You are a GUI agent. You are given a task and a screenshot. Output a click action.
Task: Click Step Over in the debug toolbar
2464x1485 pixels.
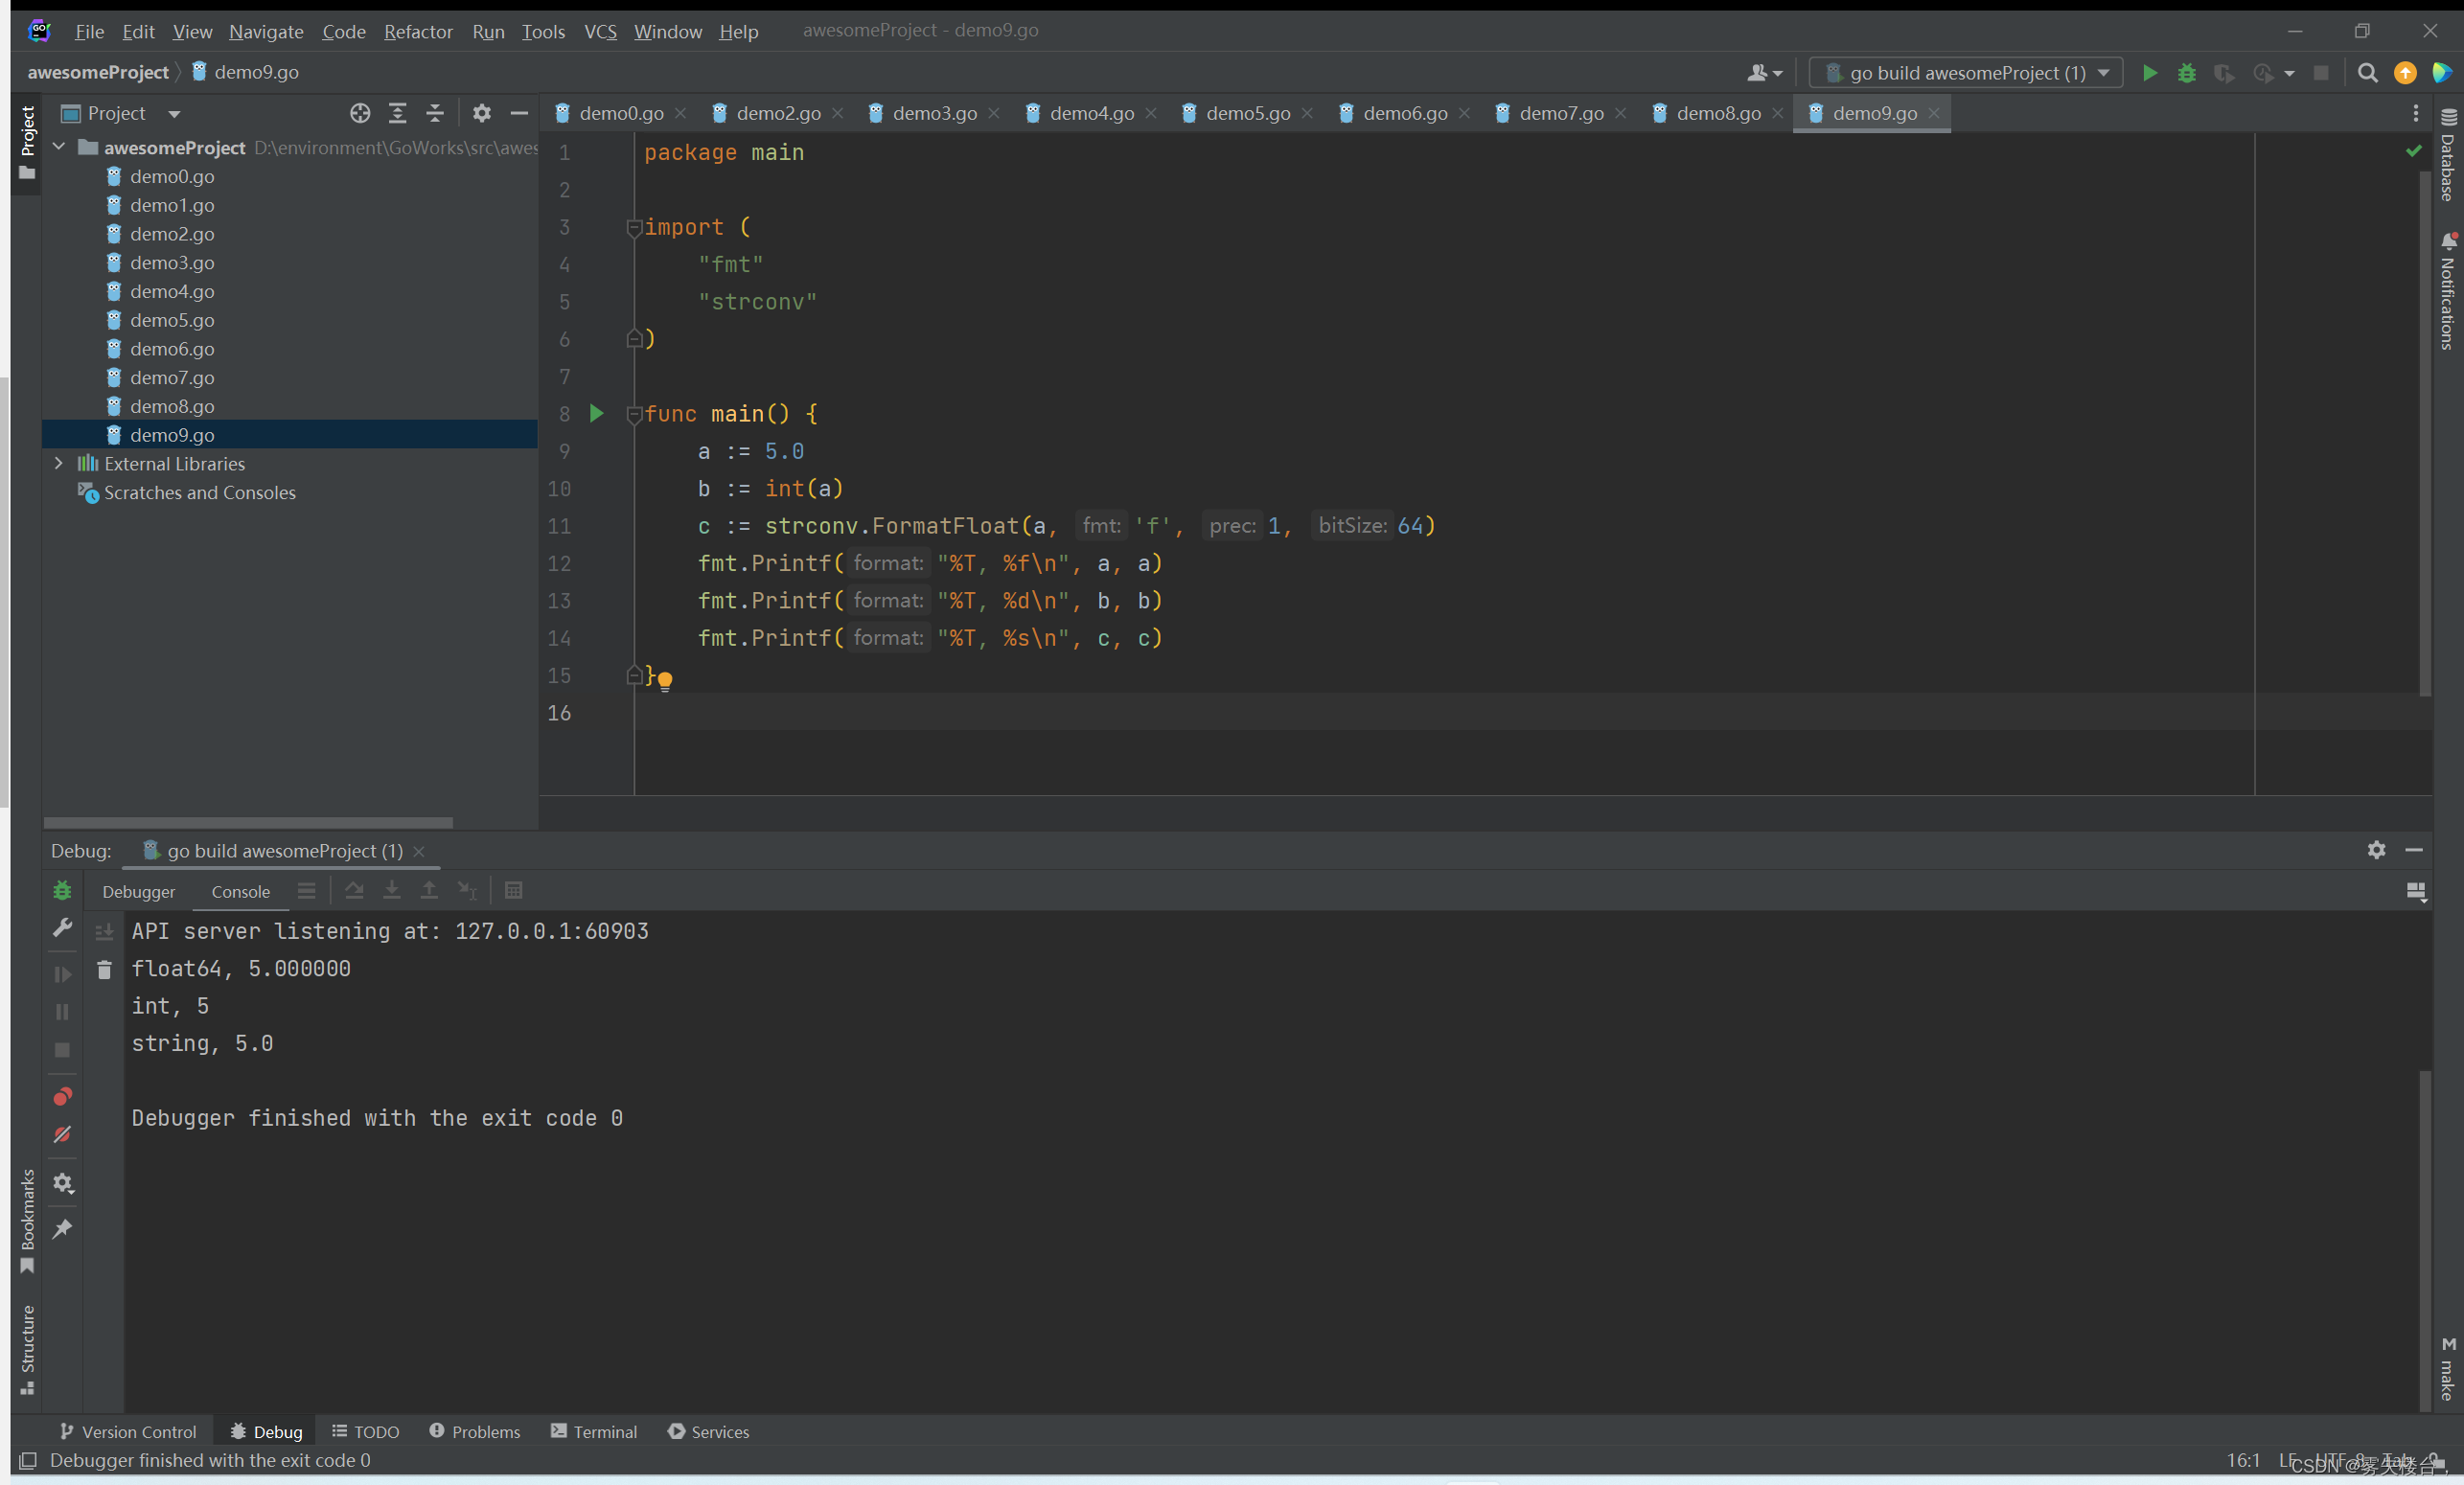pos(354,890)
